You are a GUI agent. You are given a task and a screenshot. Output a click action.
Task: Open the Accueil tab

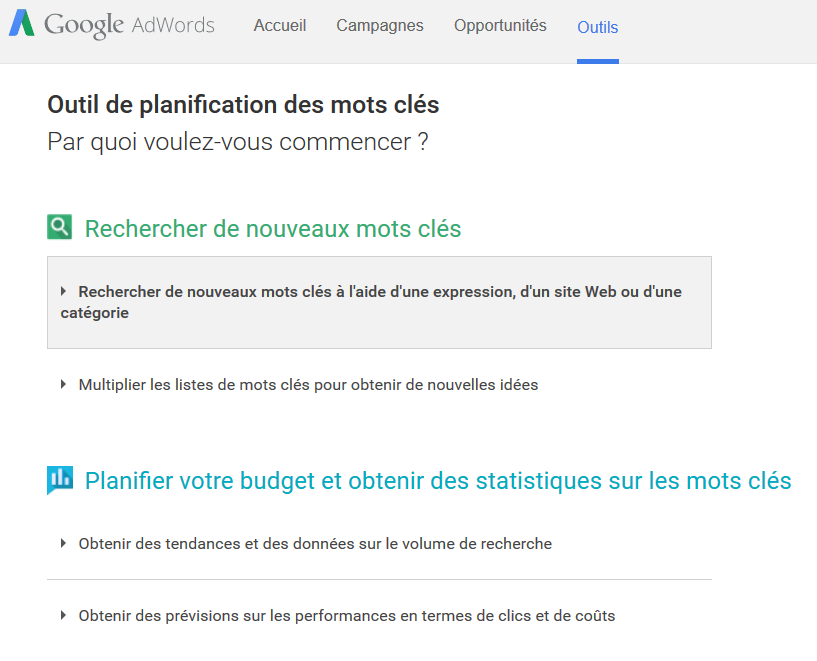coord(280,26)
